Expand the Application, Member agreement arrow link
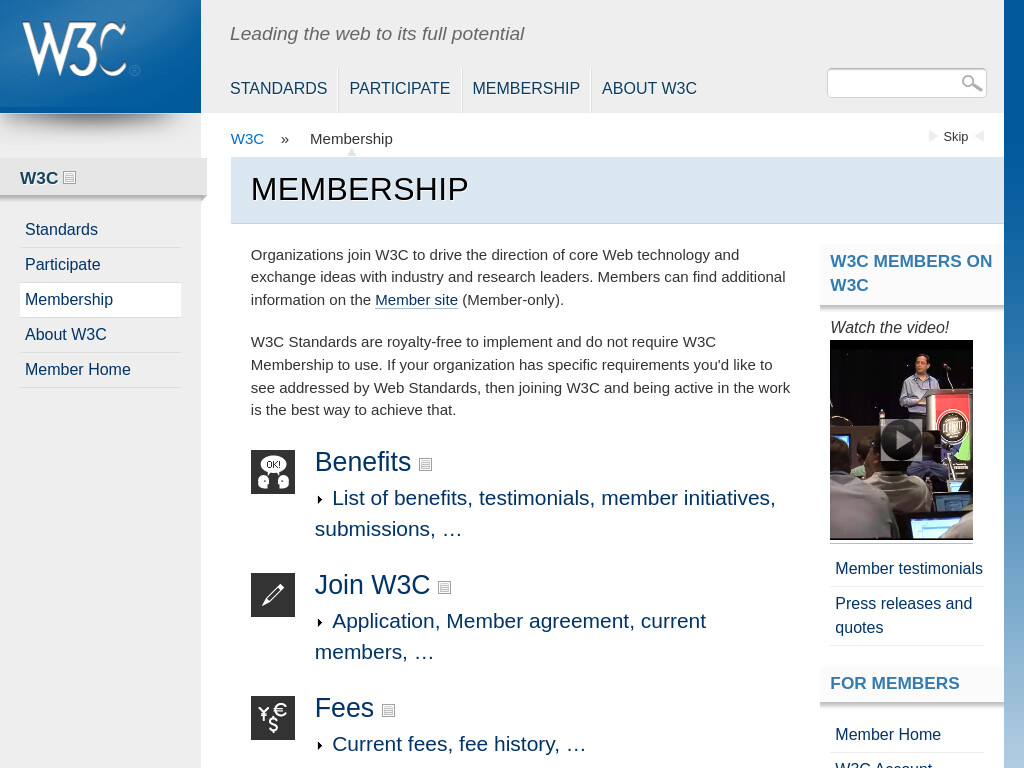Image resolution: width=1024 pixels, height=768 pixels. click(x=320, y=622)
